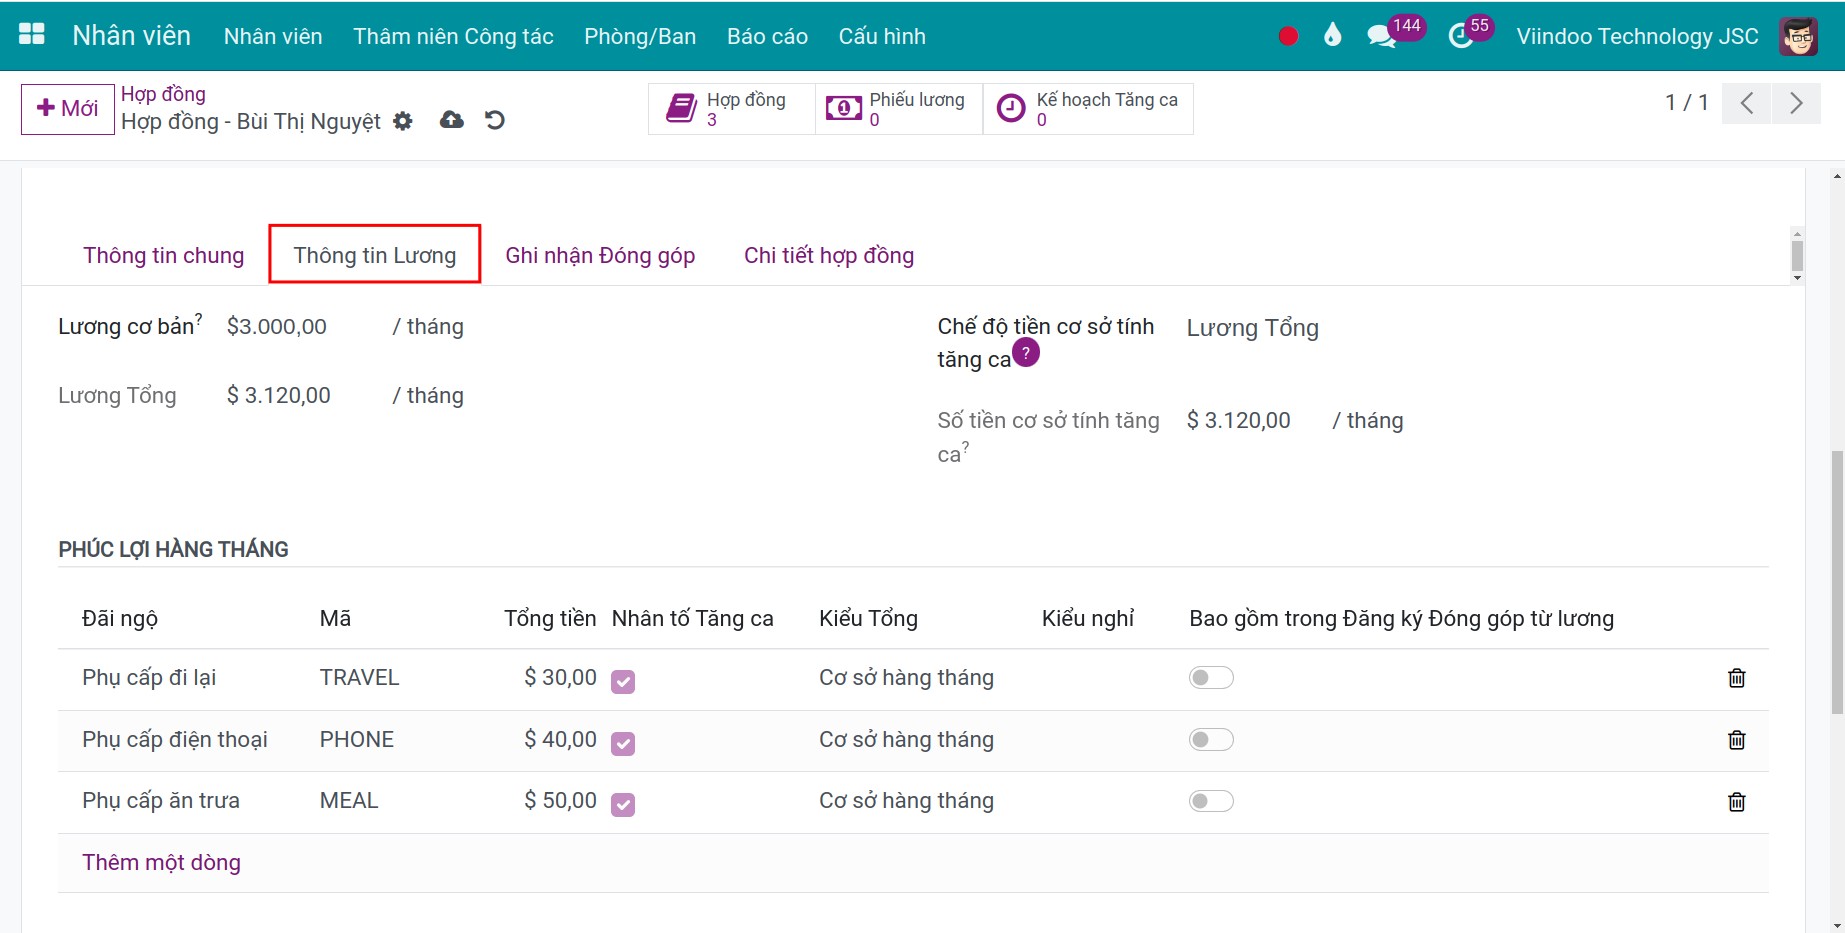The height and width of the screenshot is (933, 1845).
Task: Click Thêm một dòng to add line
Action: click(161, 862)
